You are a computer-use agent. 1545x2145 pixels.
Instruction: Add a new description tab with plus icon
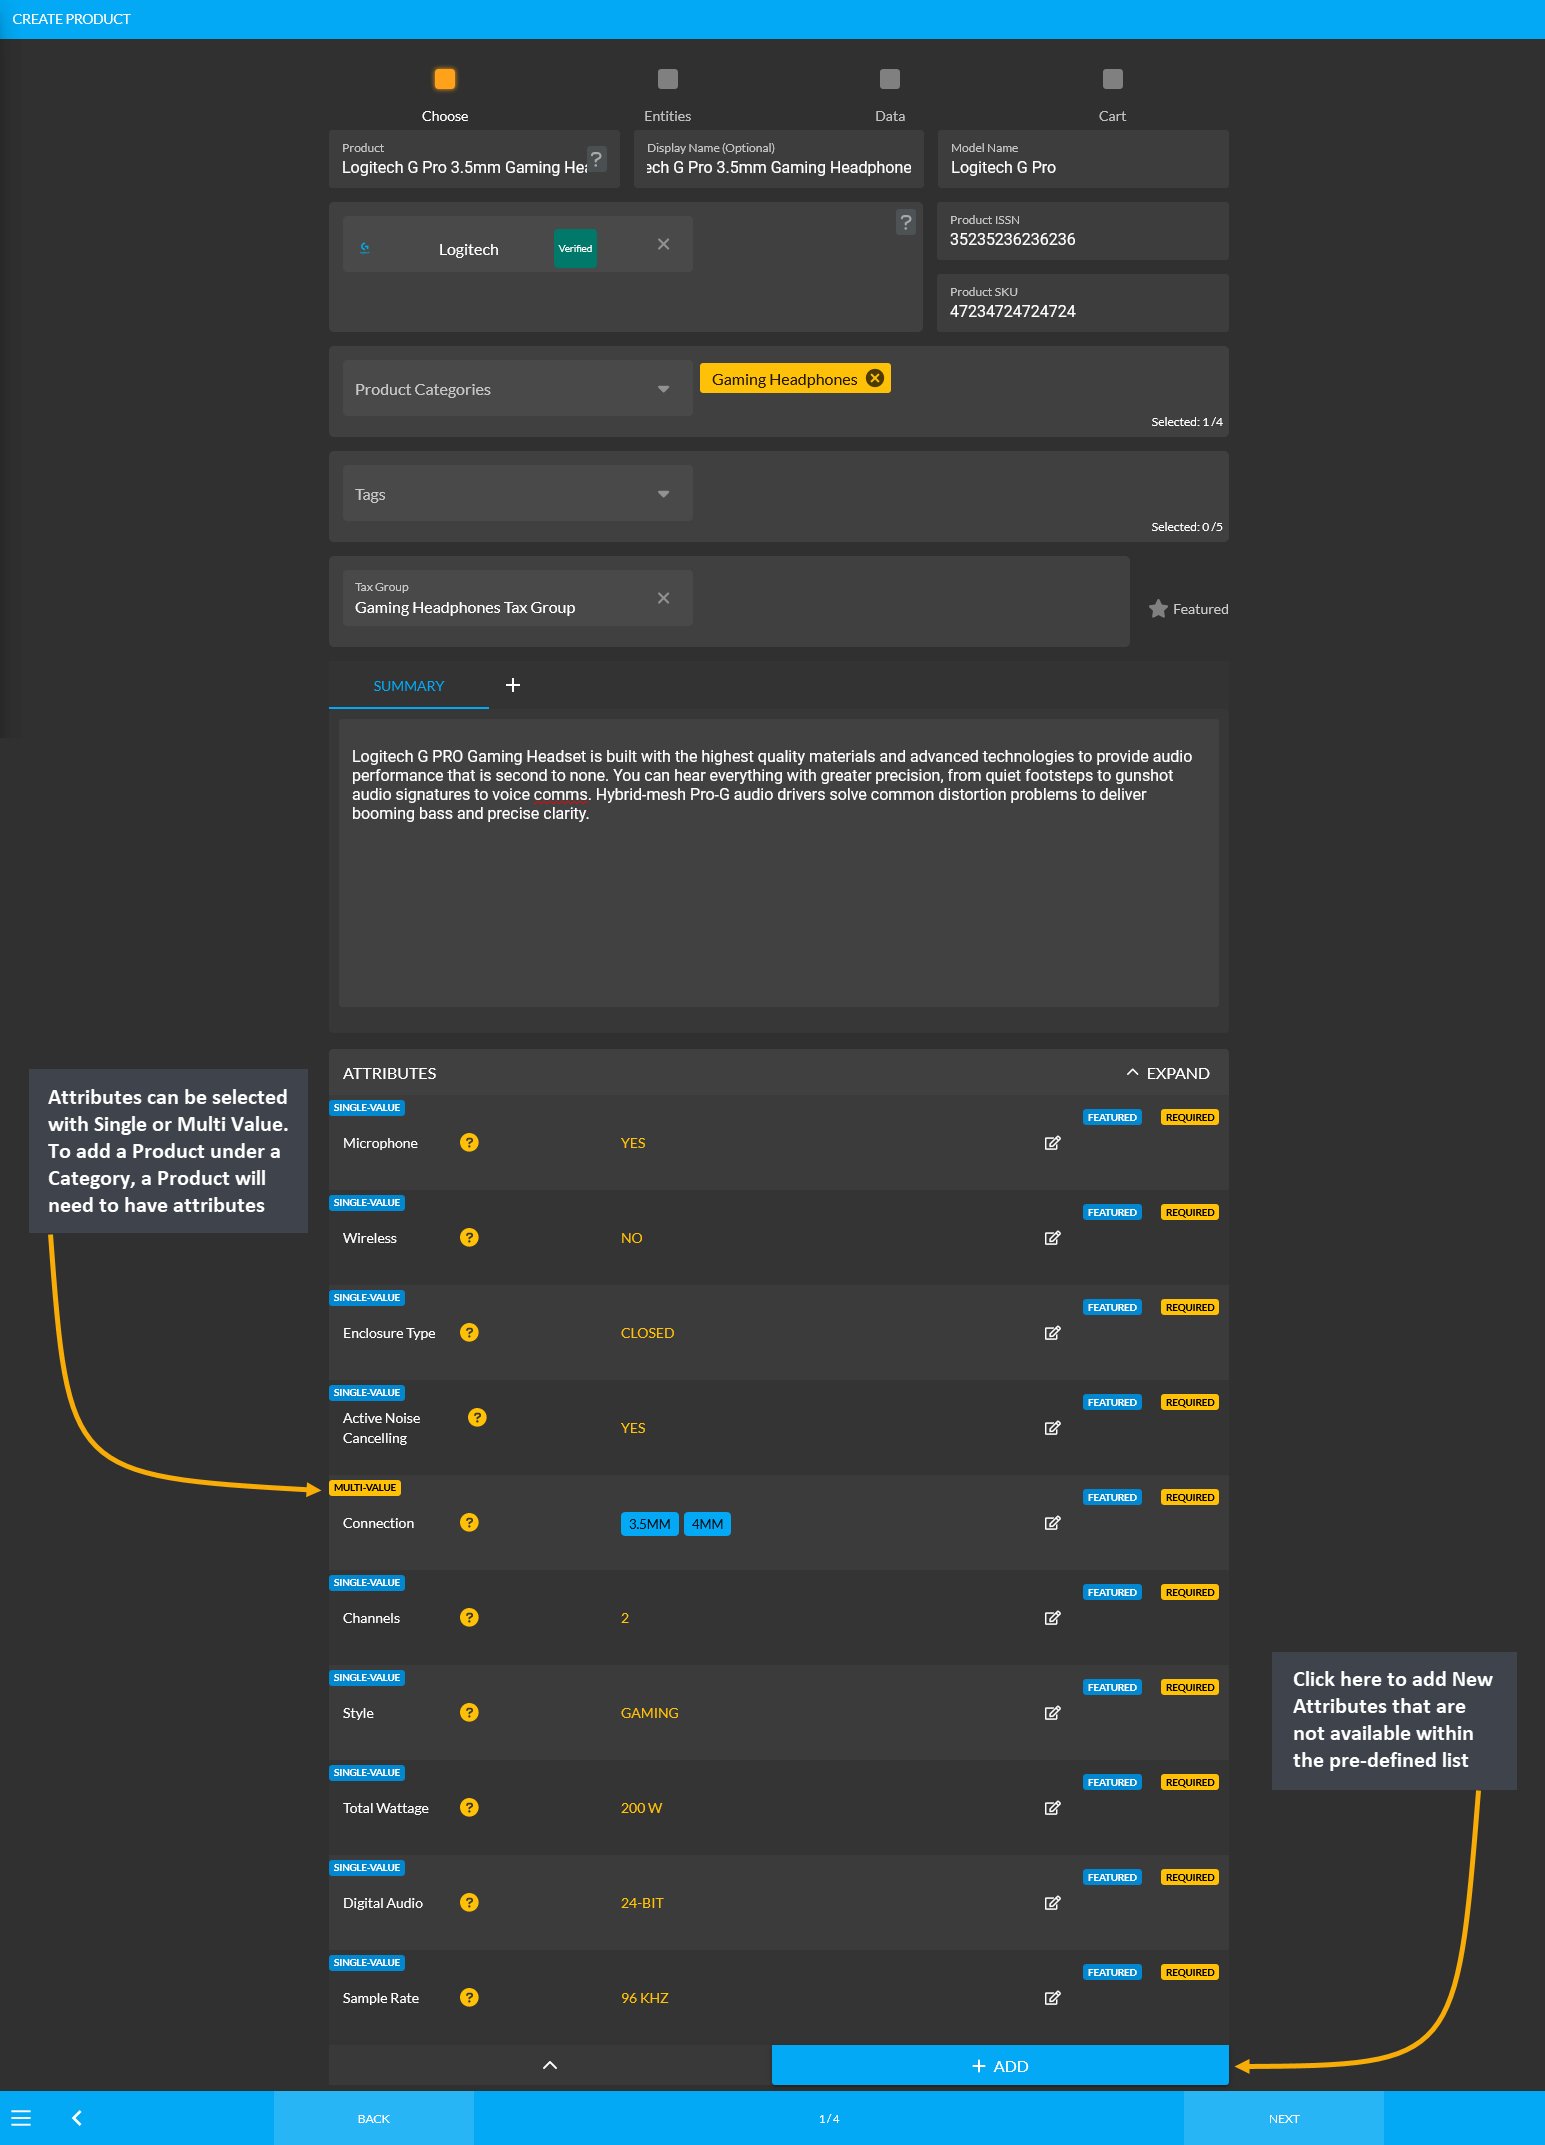[x=513, y=685]
